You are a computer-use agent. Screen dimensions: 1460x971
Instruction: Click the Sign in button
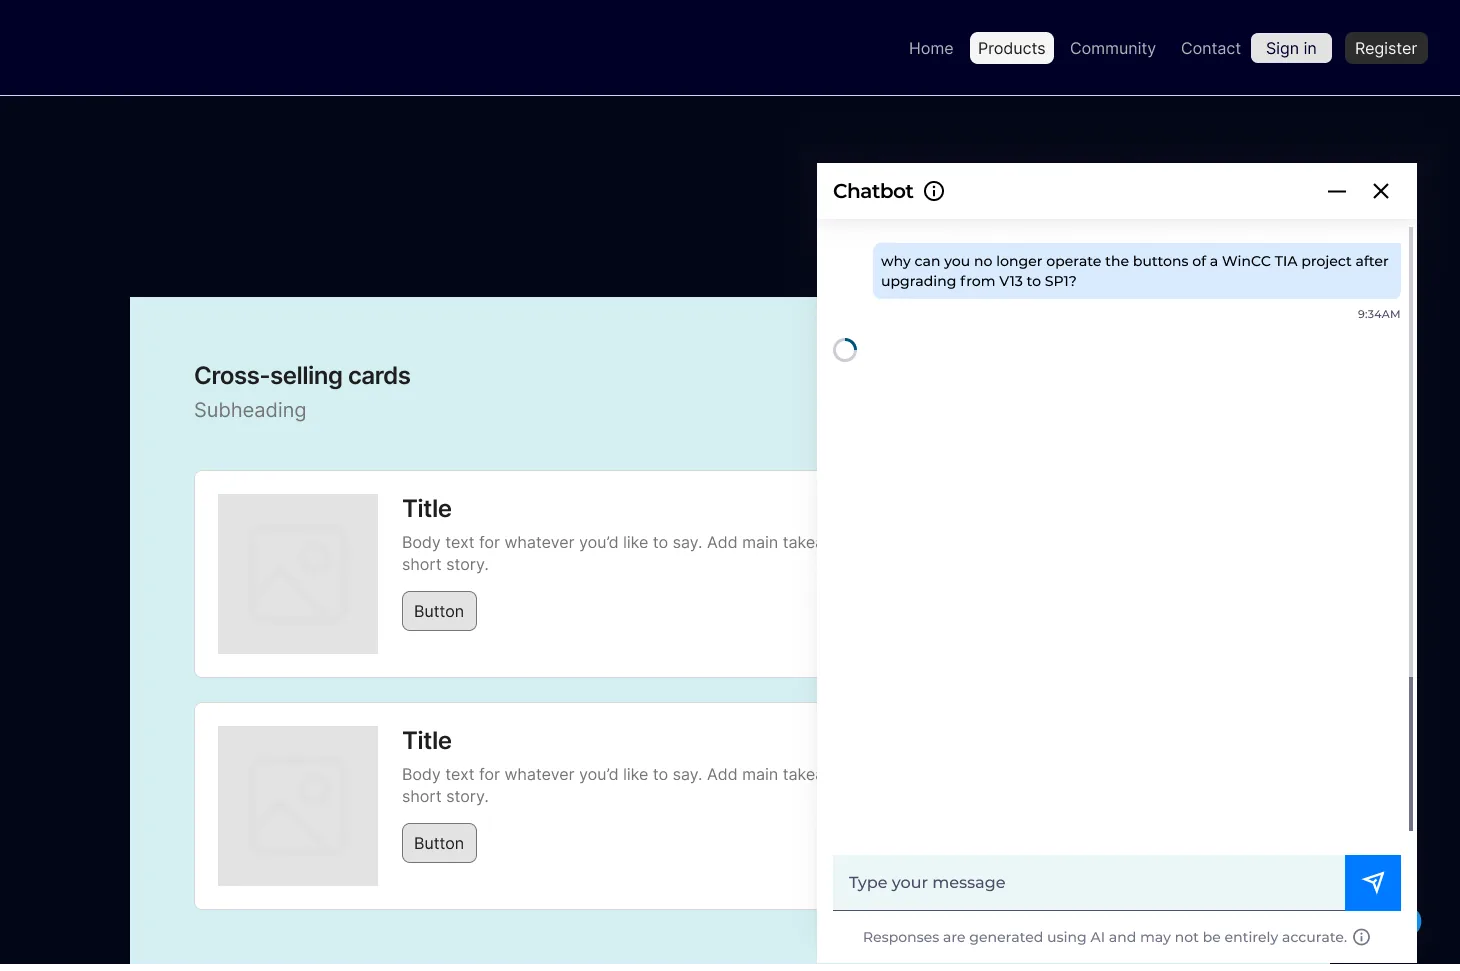click(x=1291, y=48)
